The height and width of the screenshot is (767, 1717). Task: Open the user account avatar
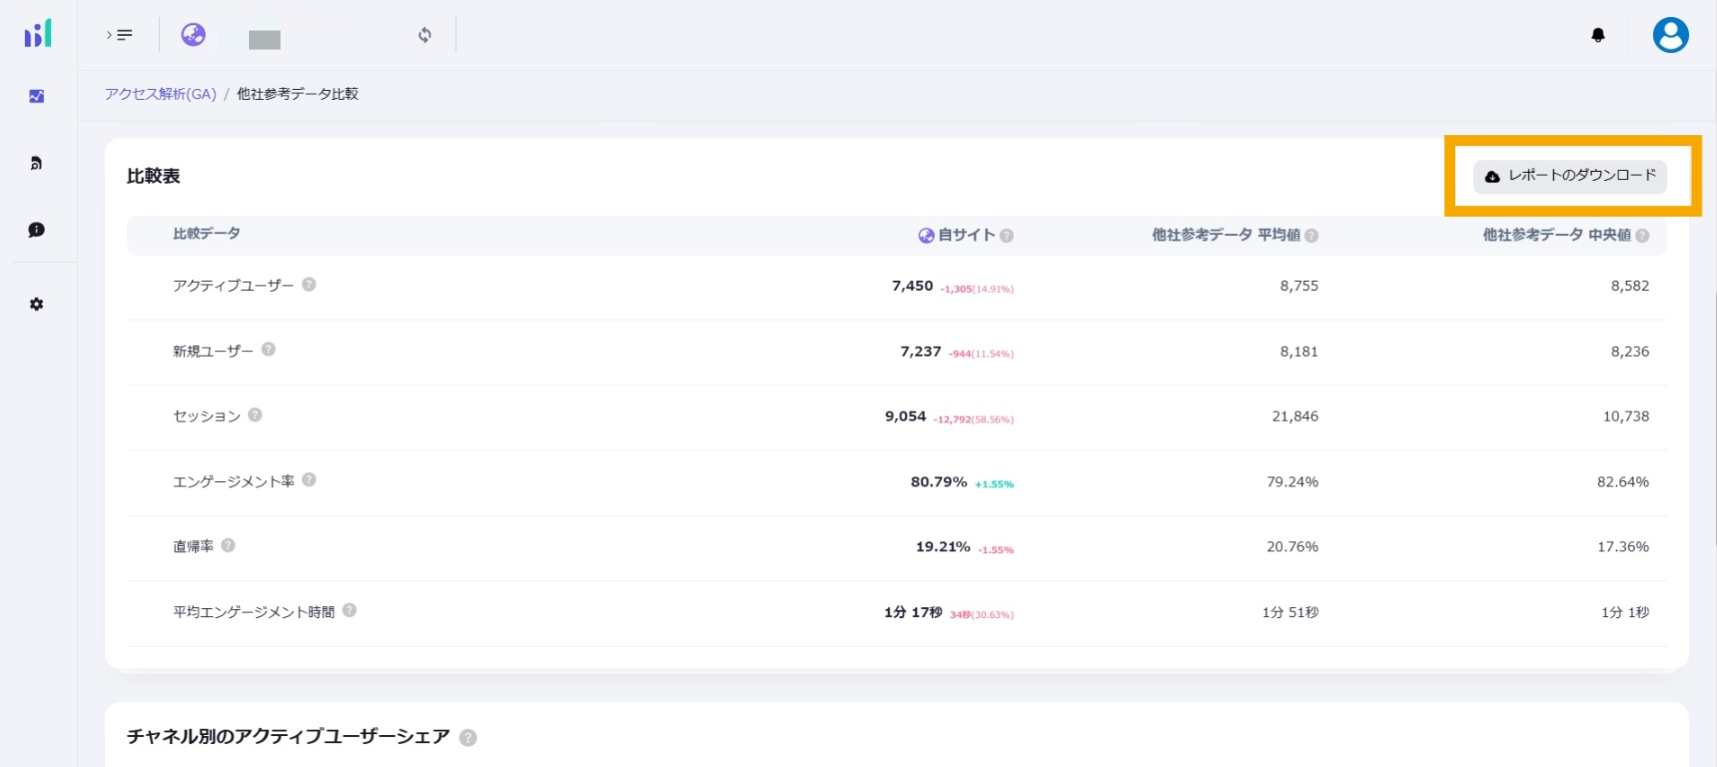1670,35
